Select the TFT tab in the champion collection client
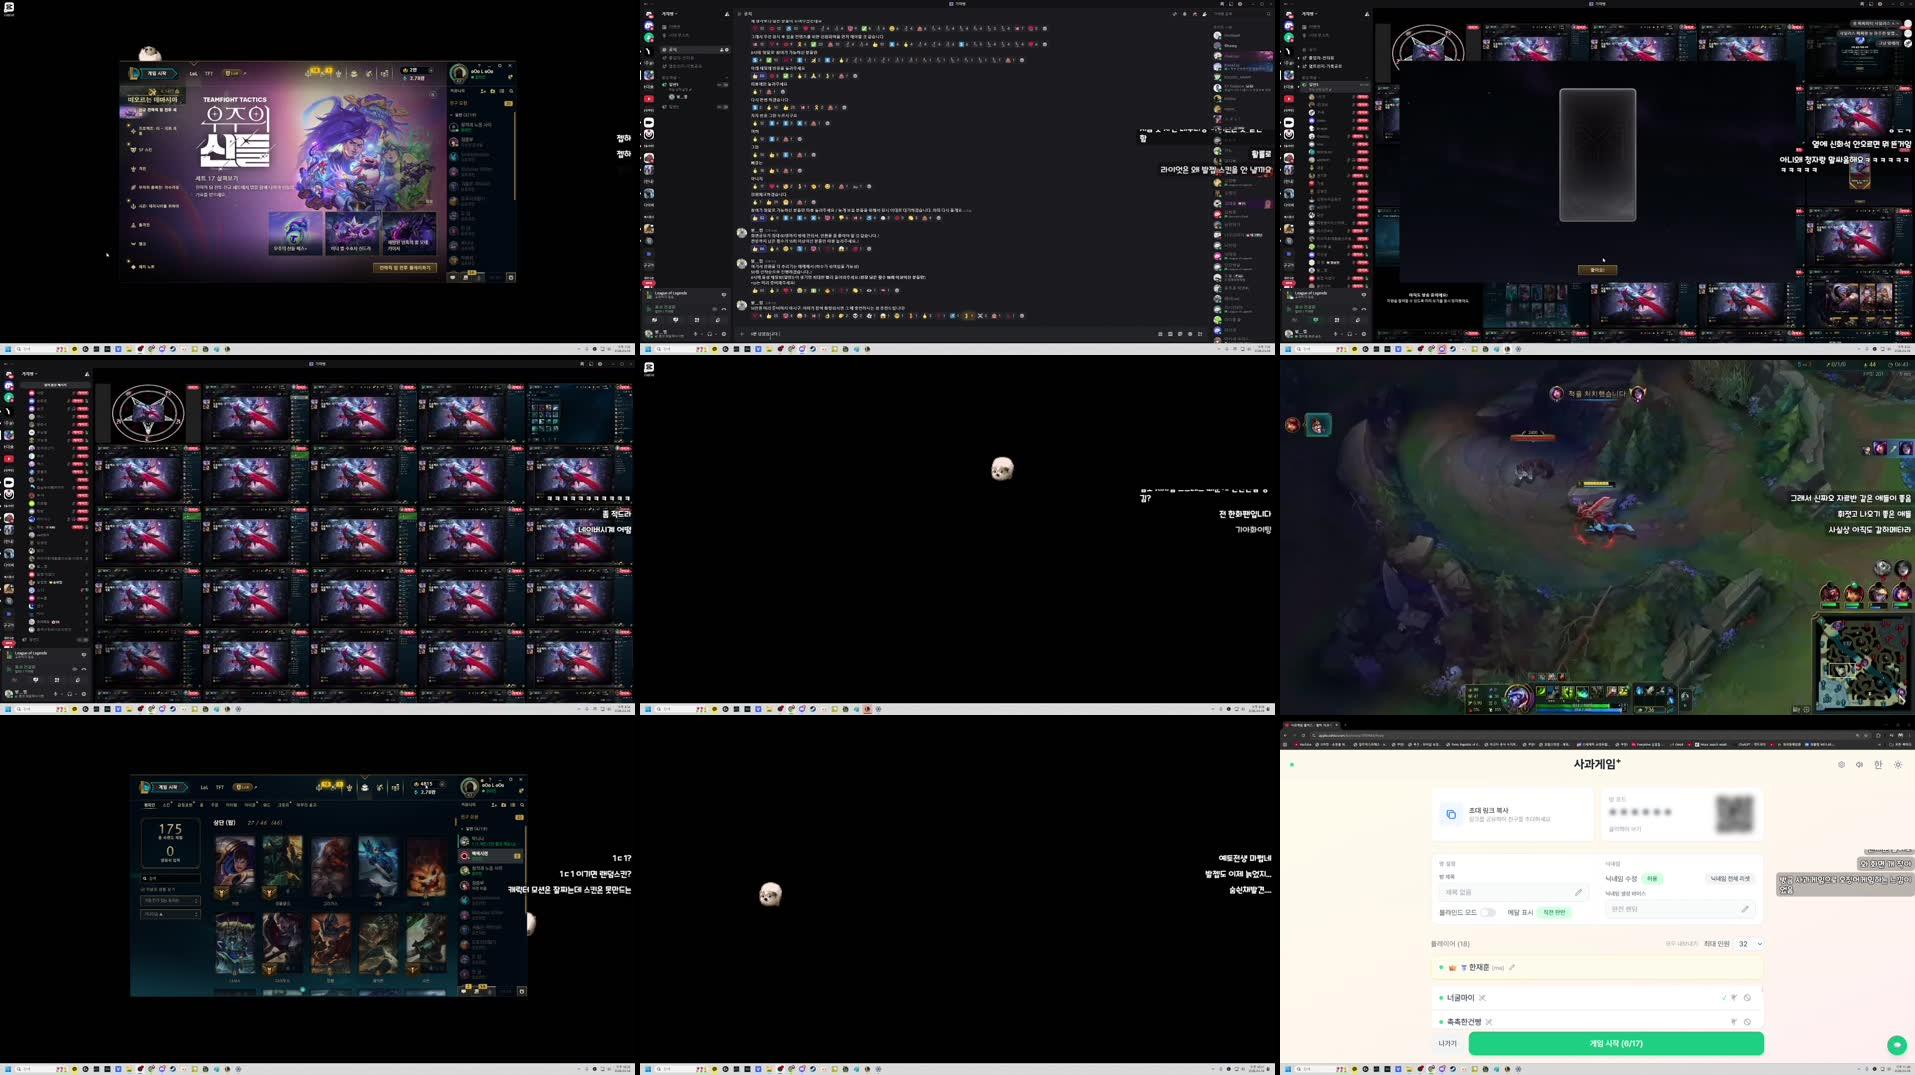 click(x=220, y=787)
